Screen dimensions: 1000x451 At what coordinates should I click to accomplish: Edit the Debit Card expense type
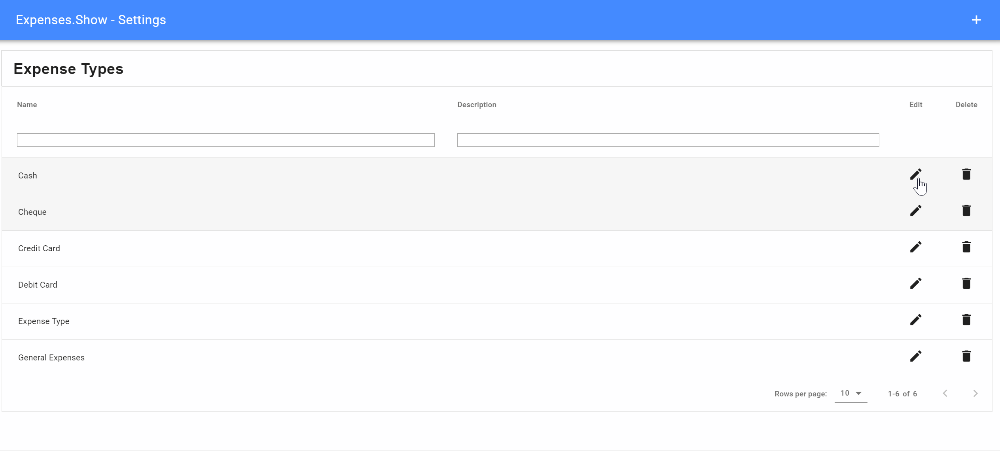pos(915,284)
